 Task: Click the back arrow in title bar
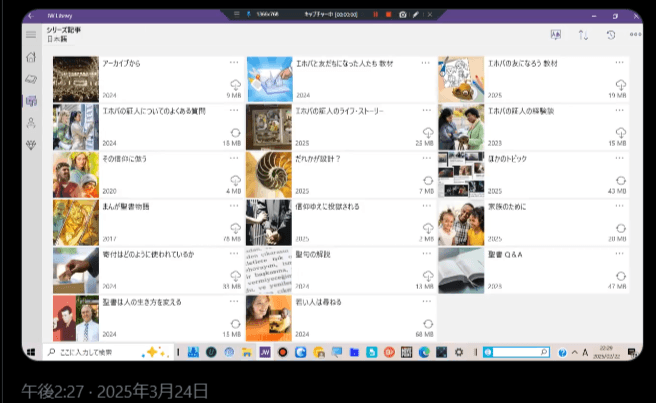click(x=31, y=16)
